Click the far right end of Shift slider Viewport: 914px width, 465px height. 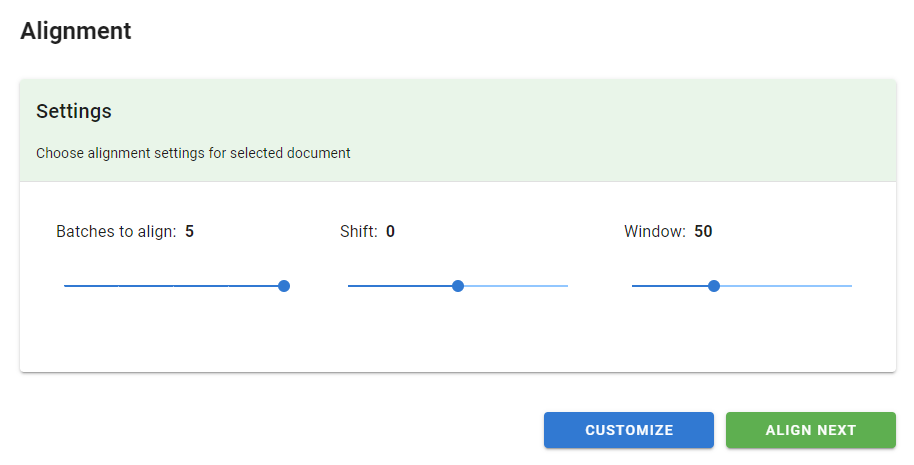pyautogui.click(x=567, y=286)
